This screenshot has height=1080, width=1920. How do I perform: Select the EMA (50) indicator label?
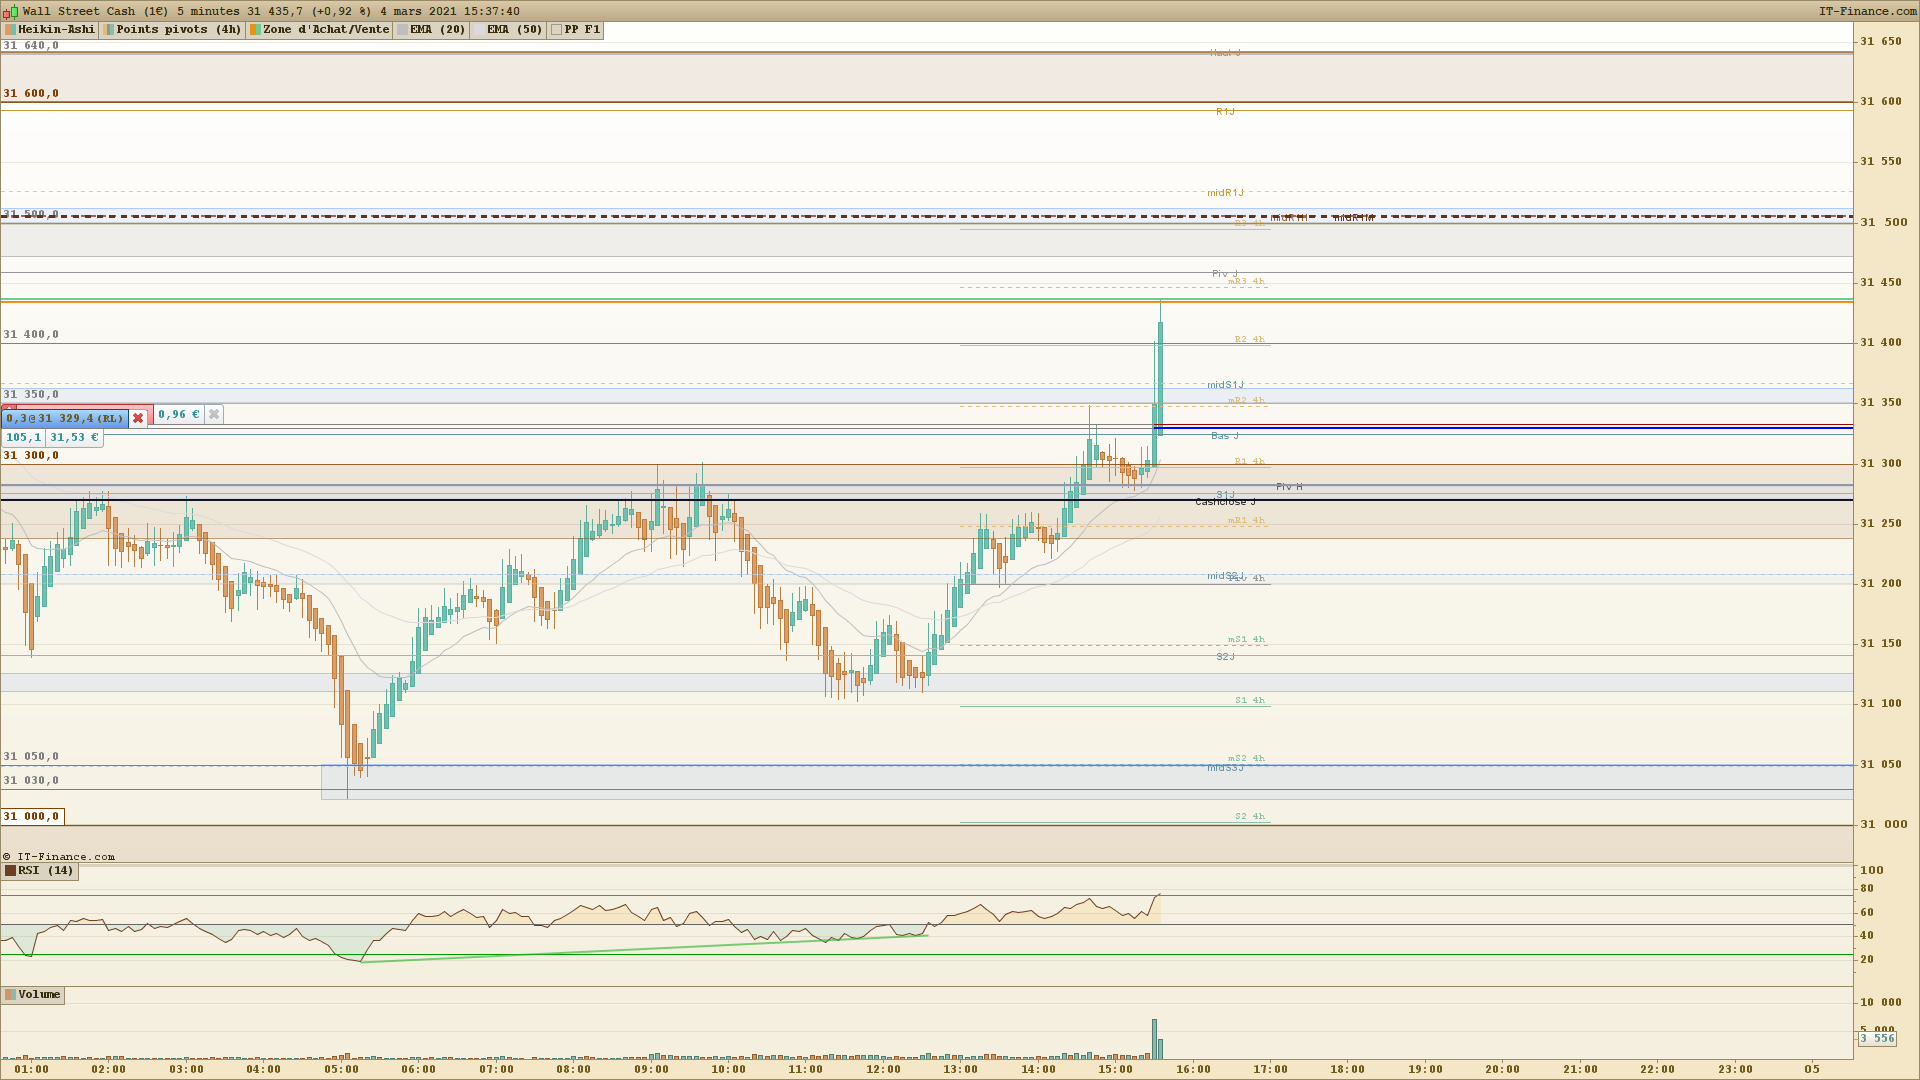[x=514, y=30]
